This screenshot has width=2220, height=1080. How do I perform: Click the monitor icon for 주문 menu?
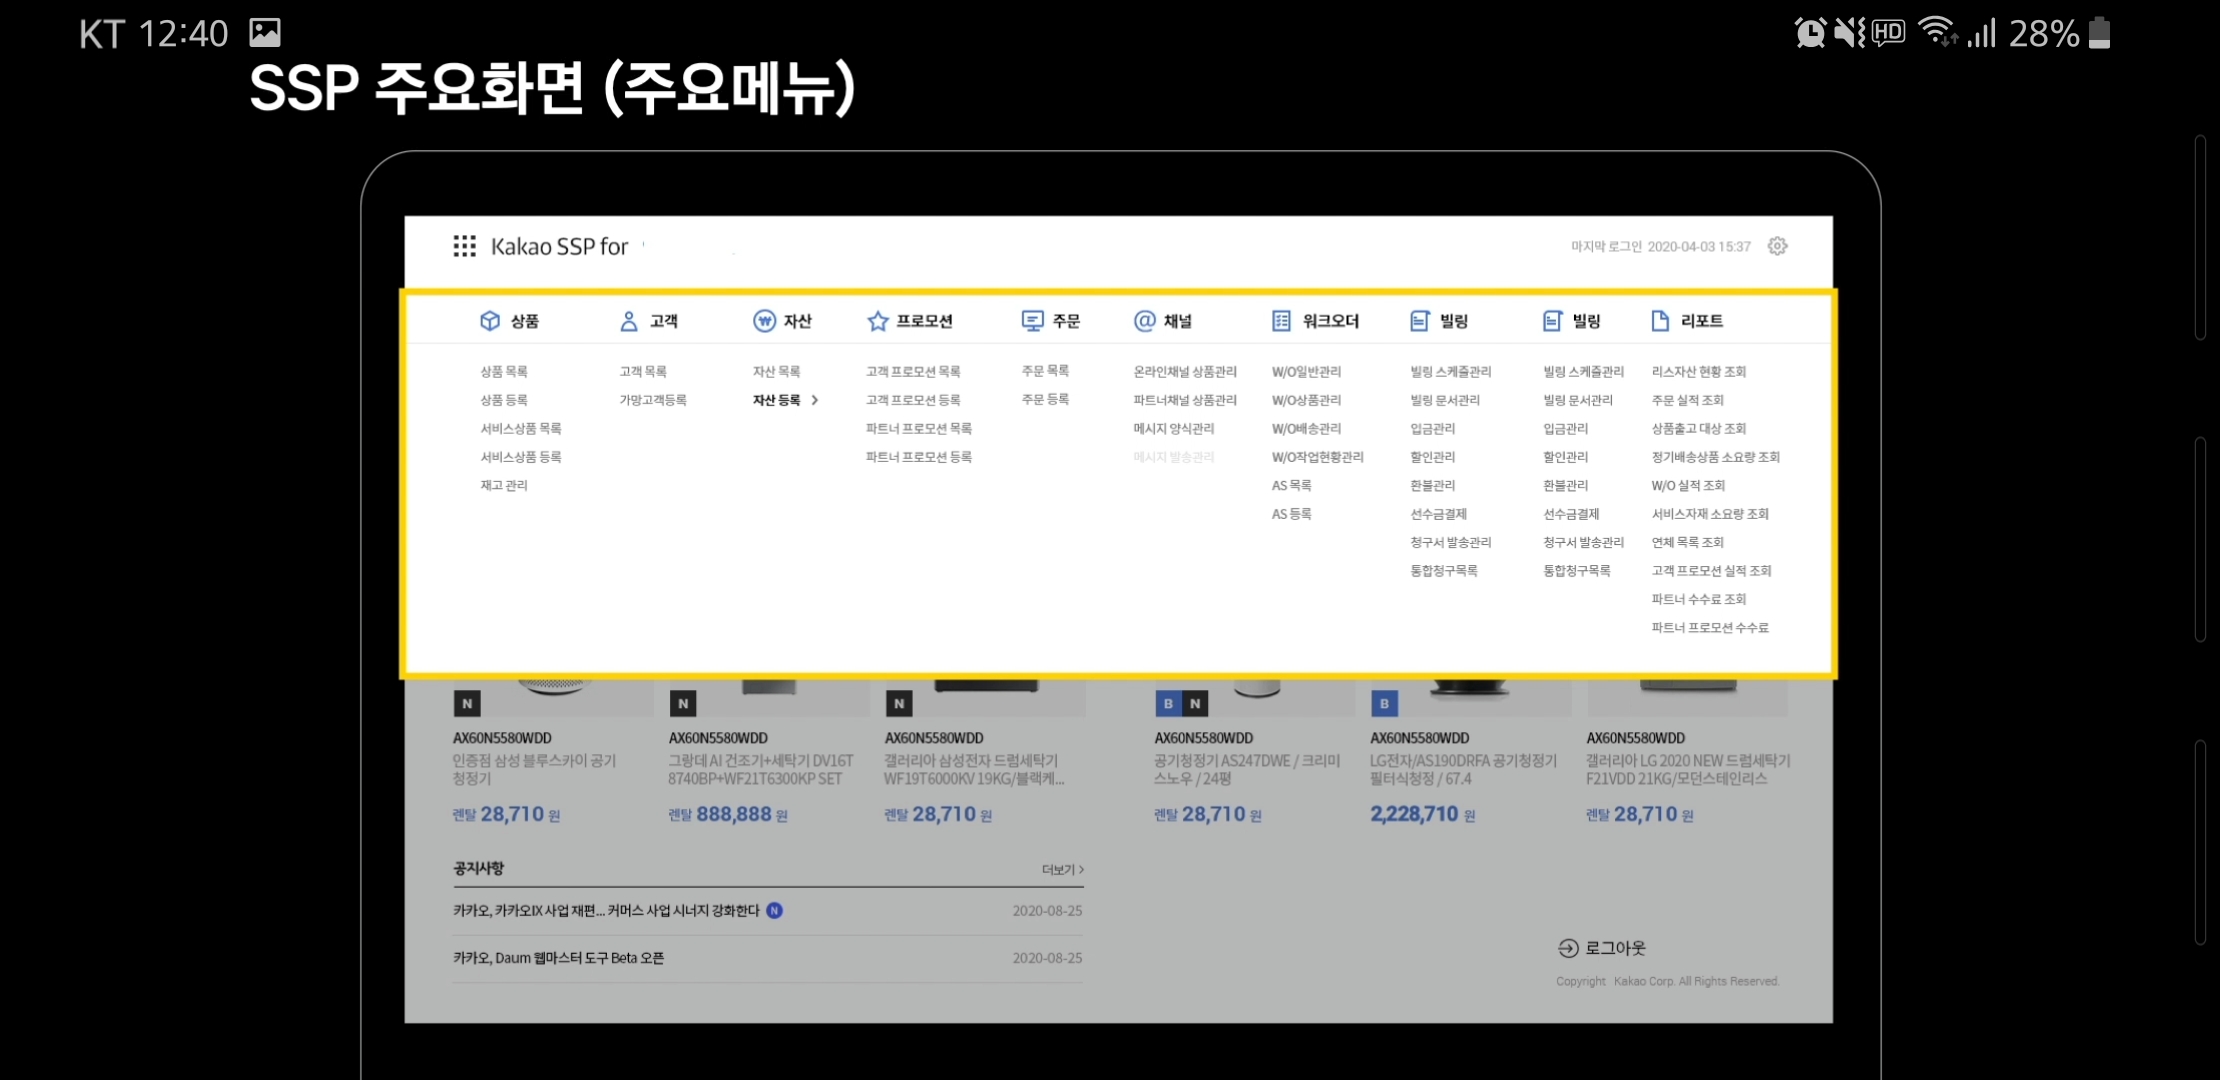coord(1032,321)
